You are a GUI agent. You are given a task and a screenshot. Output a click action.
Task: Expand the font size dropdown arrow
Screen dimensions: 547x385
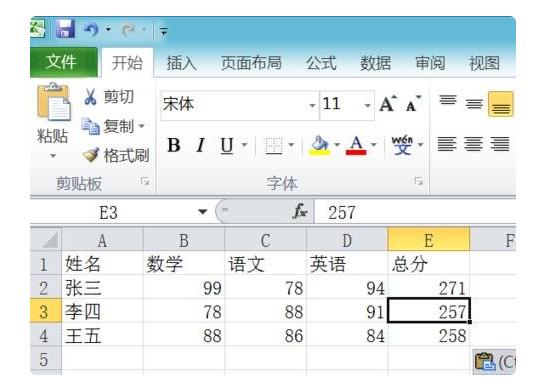(367, 105)
